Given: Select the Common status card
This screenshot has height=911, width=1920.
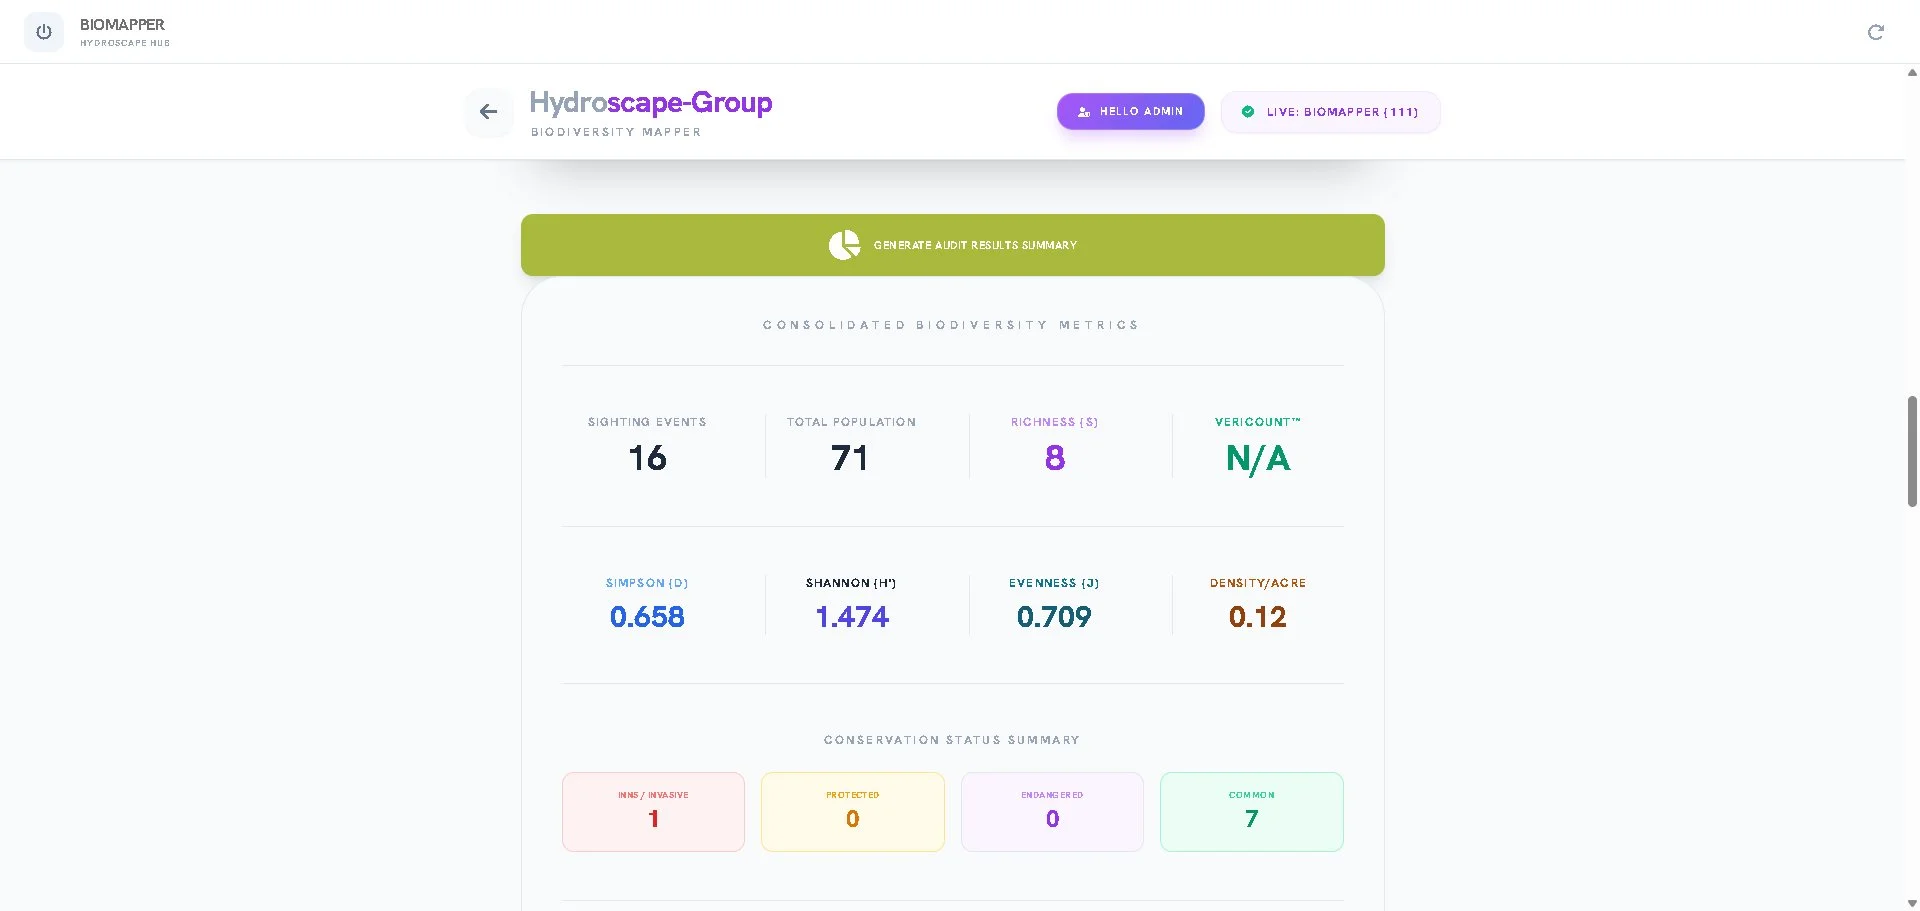Looking at the screenshot, I should [1251, 811].
